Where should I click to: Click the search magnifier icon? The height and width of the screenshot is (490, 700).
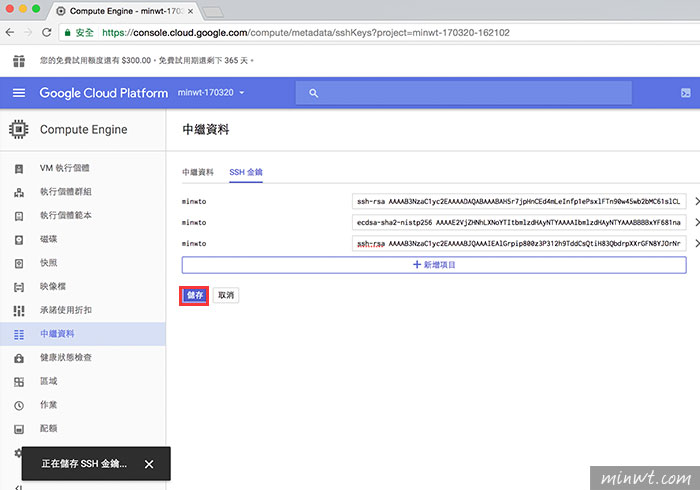(x=313, y=93)
